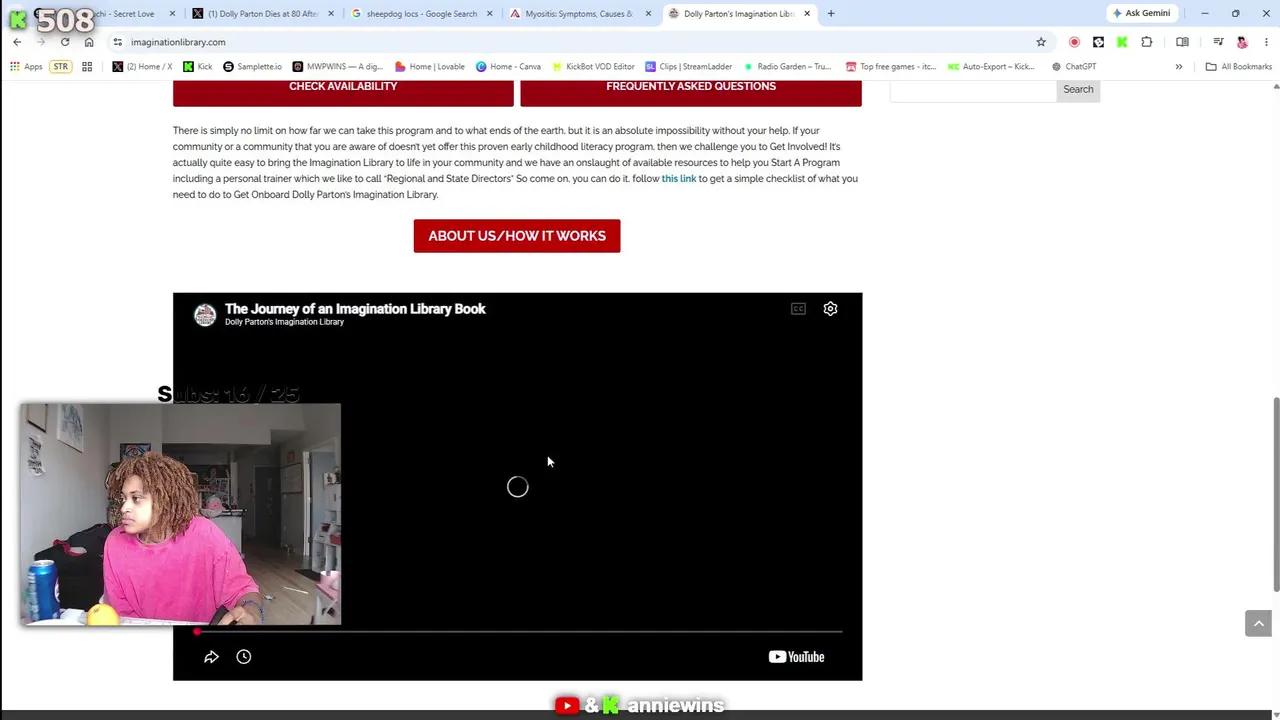This screenshot has width=1280, height=720.
Task: Open the video title link
Action: click(355, 309)
